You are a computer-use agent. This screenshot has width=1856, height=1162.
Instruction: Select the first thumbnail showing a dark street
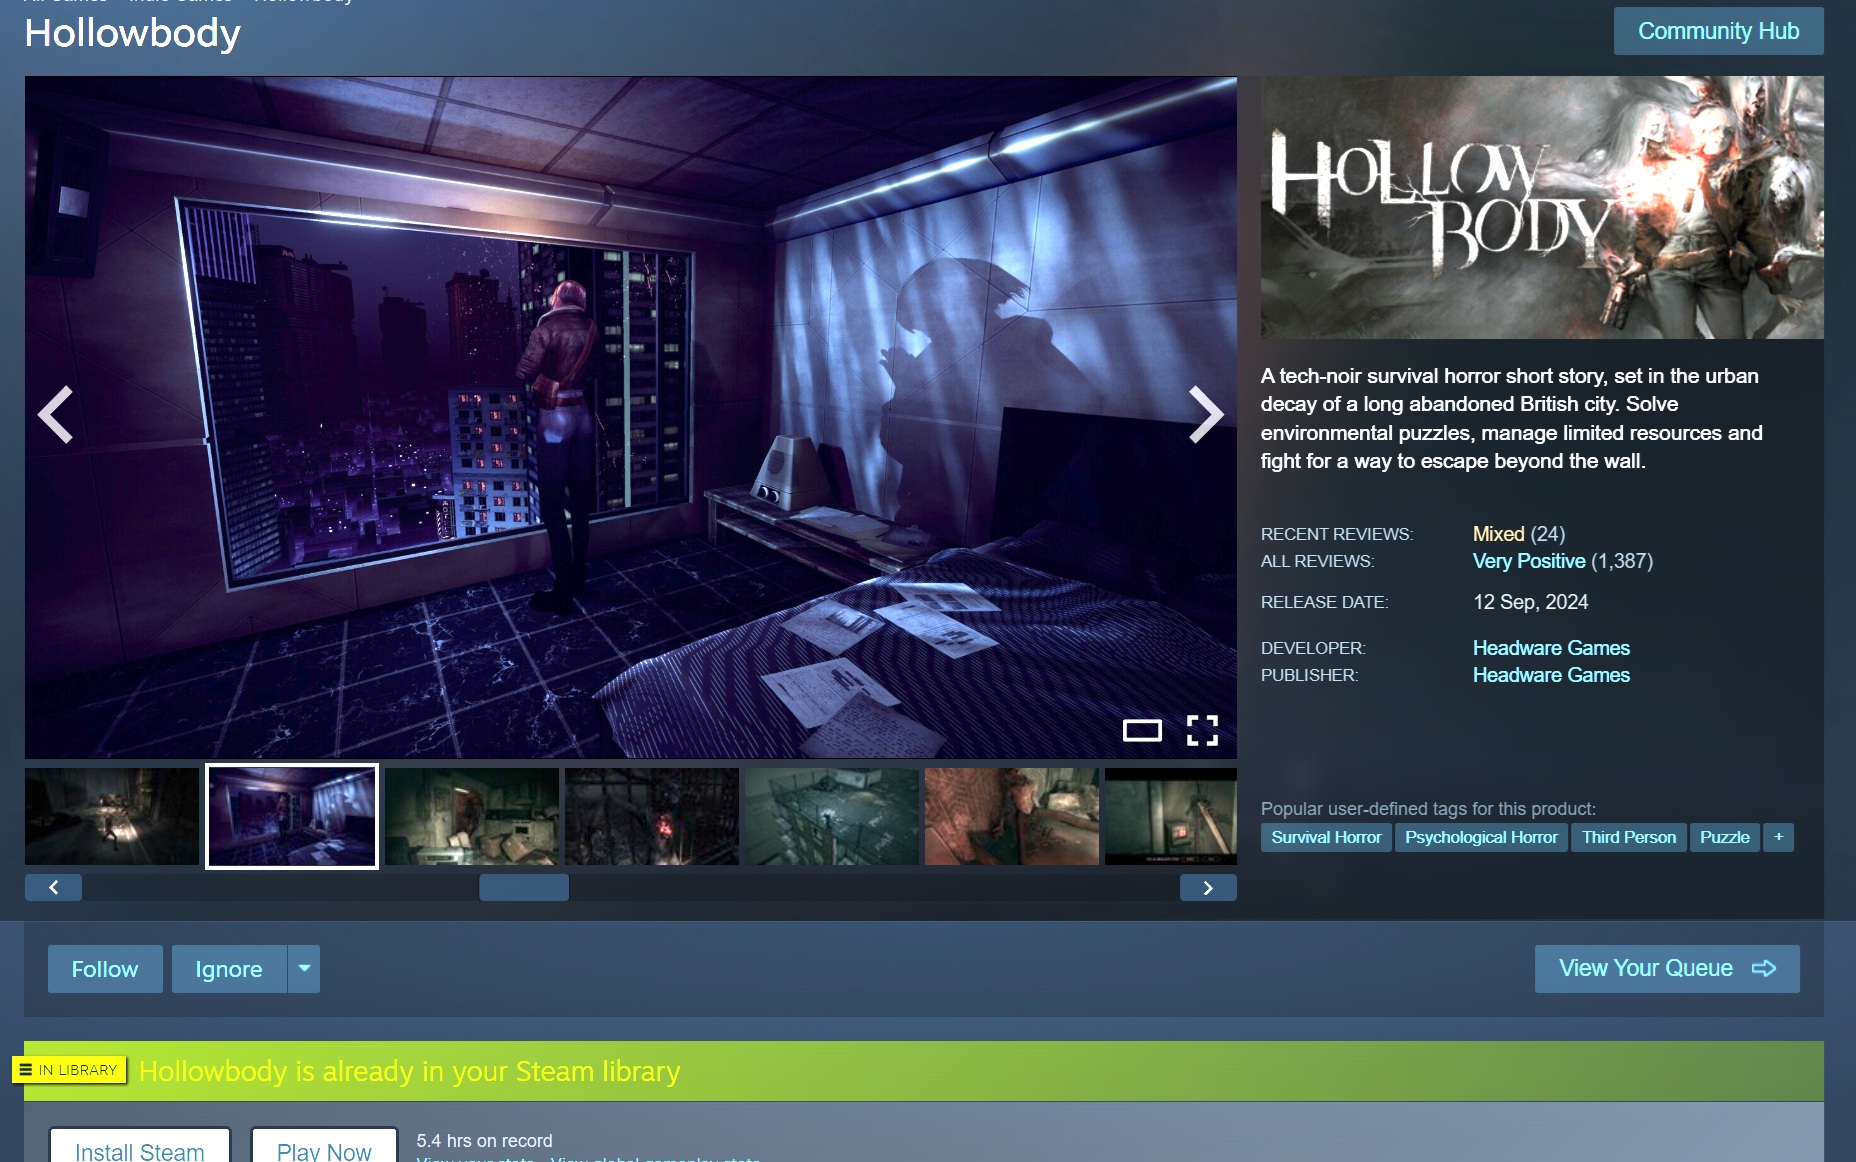point(112,816)
